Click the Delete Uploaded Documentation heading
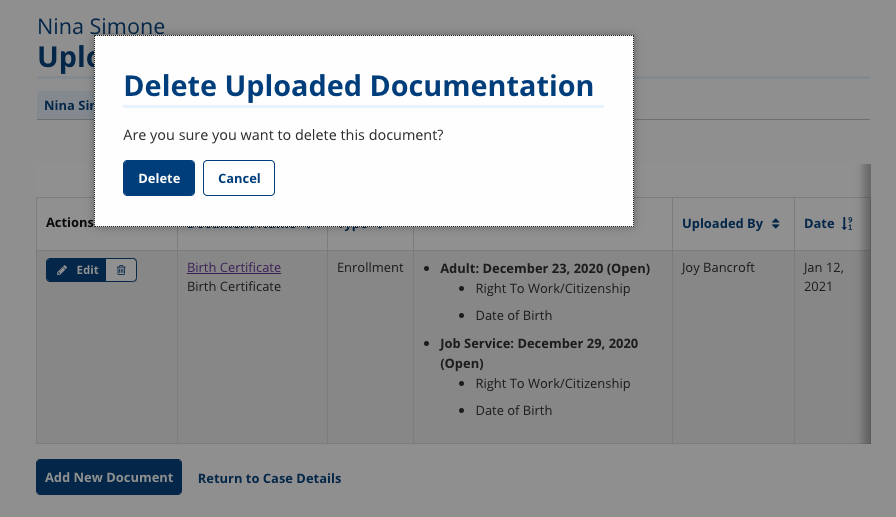The image size is (896, 517). [359, 86]
